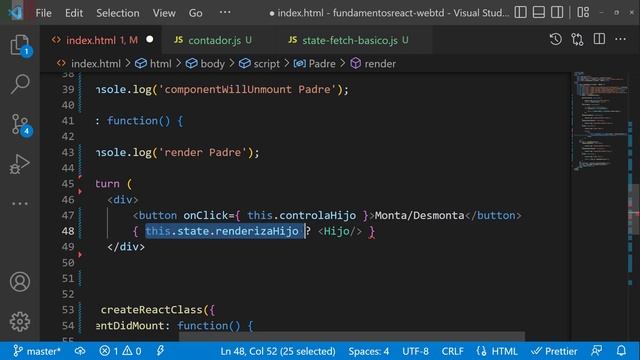Screen dimensions: 640x360
Task: Open Problems via errors and warnings indicator
Action: (x=120, y=351)
